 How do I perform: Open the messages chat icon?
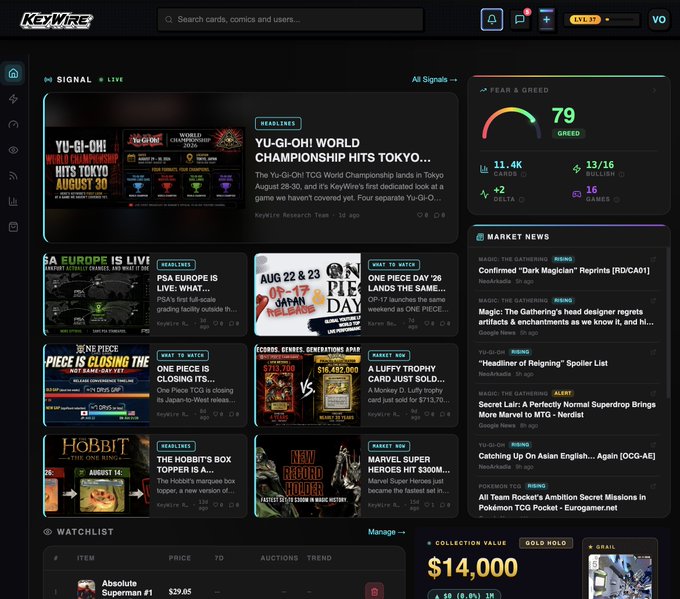[520, 20]
